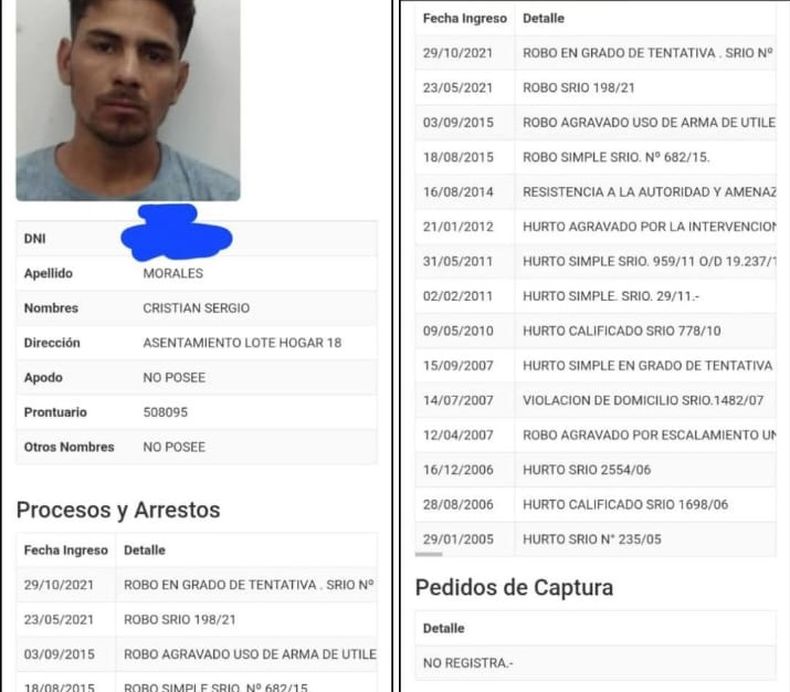The height and width of the screenshot is (692, 790).
Task: Click the Prontuario number 508095
Action: pos(165,412)
